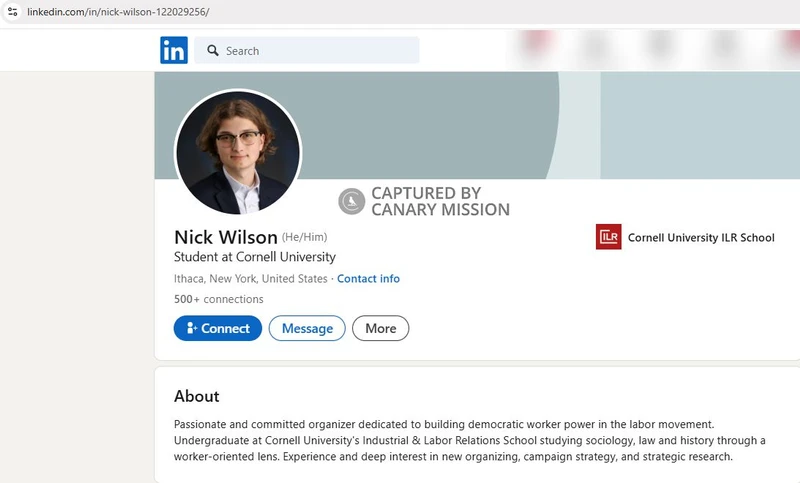This screenshot has width=800, height=483.
Task: Click the 500+ connections text
Action: [x=218, y=299]
